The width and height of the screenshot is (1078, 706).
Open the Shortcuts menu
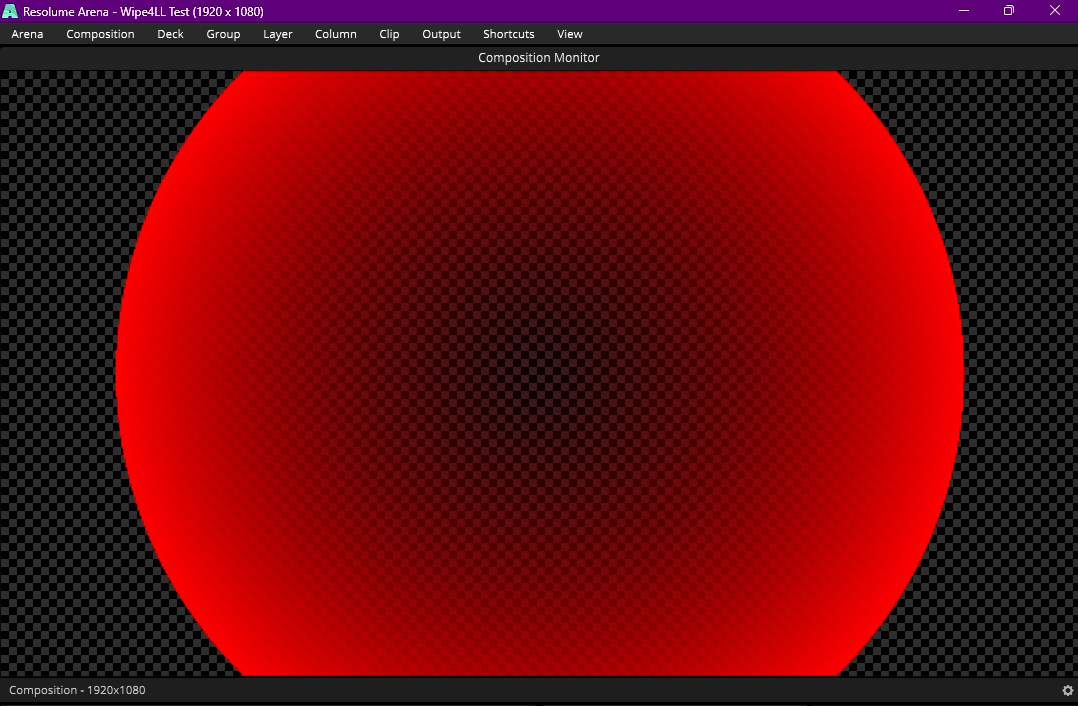(509, 34)
